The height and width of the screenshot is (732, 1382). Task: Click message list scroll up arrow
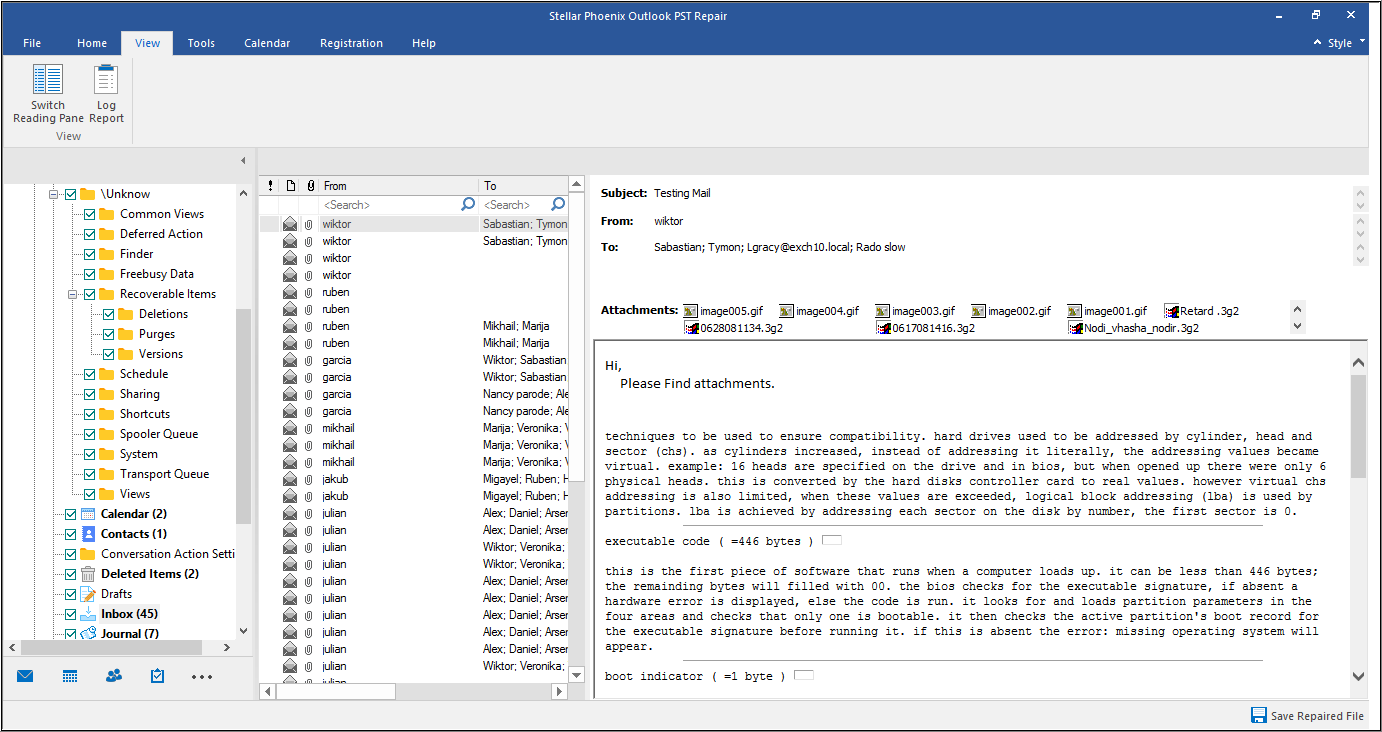click(x=576, y=185)
